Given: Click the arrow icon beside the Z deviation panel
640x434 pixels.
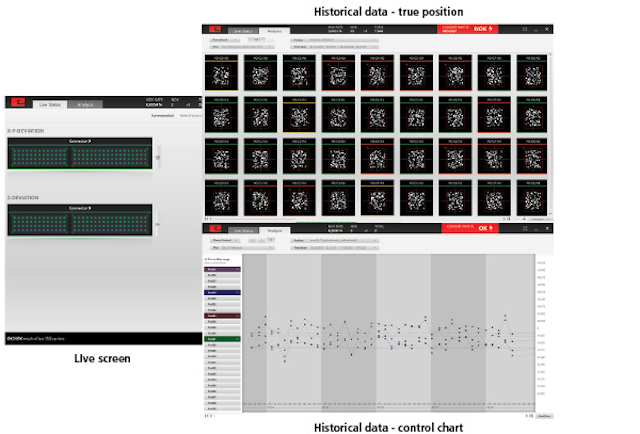Looking at the screenshot, I should 158,224.
